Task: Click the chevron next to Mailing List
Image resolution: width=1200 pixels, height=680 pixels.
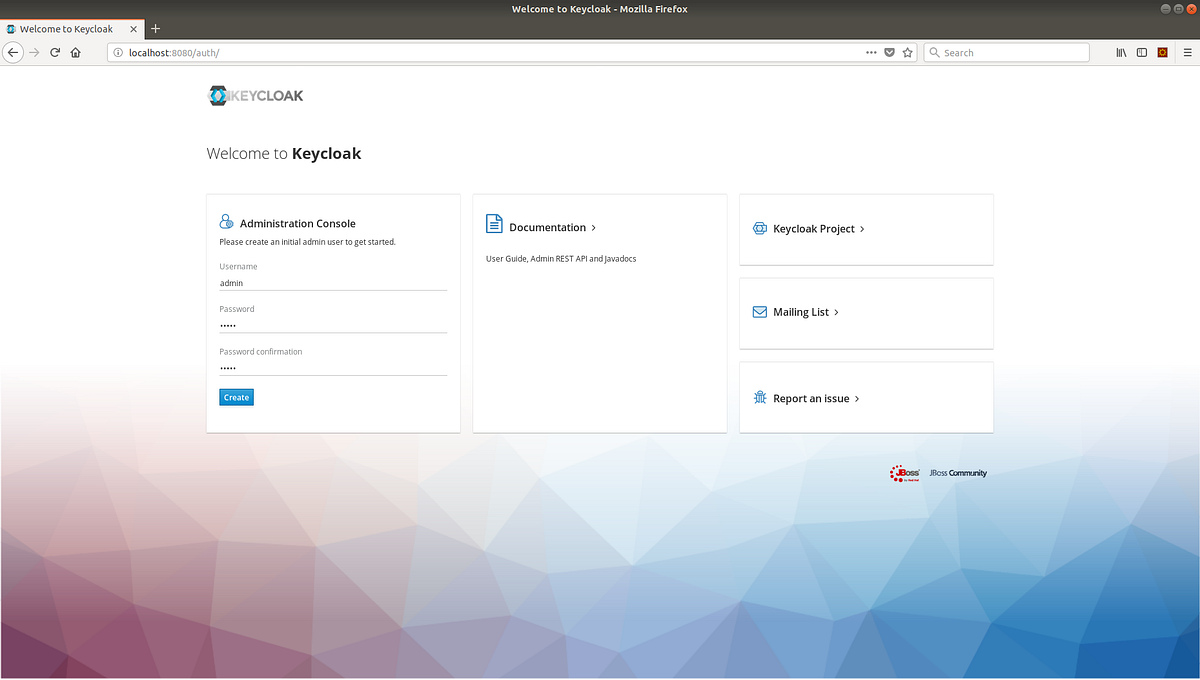Action: [x=836, y=312]
